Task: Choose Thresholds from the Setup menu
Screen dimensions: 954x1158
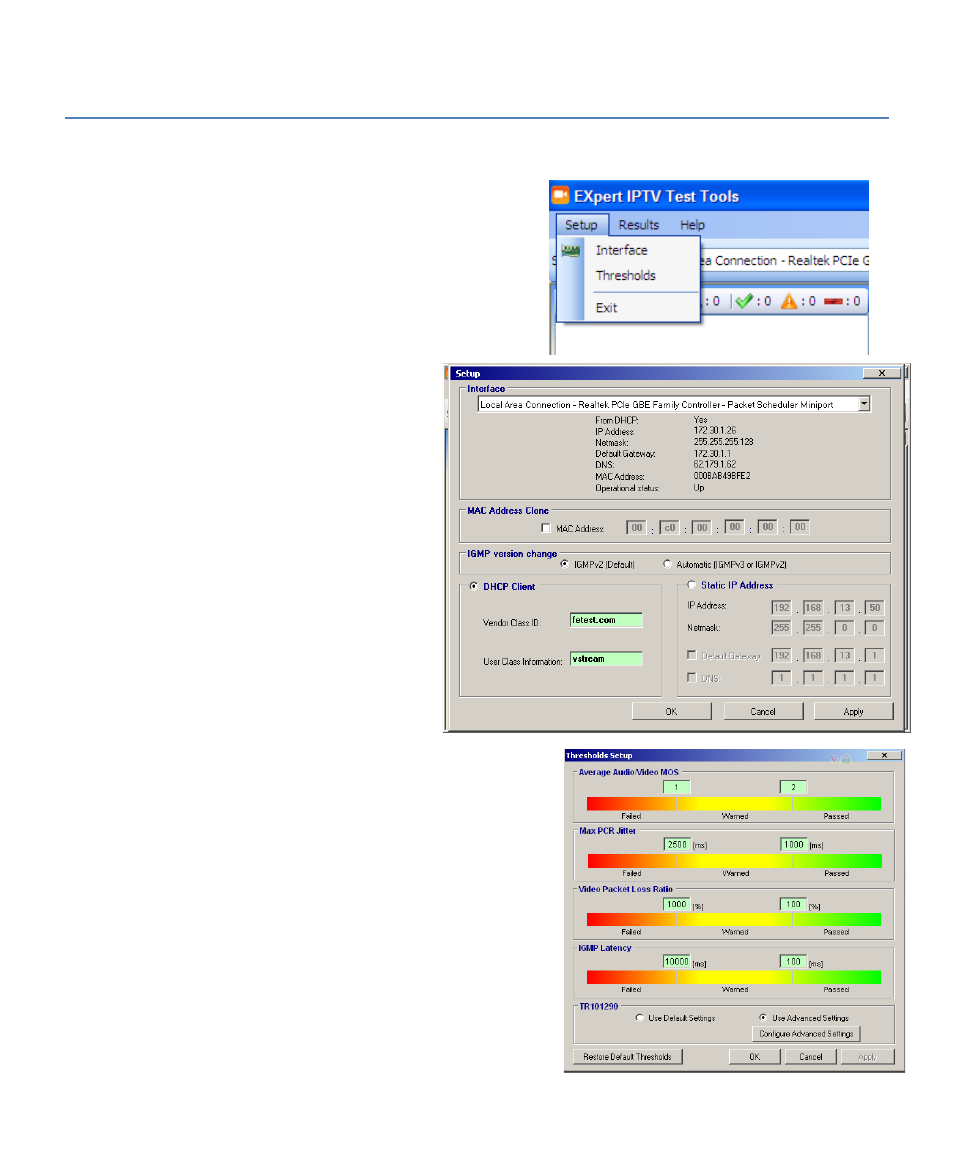Action: (x=625, y=275)
